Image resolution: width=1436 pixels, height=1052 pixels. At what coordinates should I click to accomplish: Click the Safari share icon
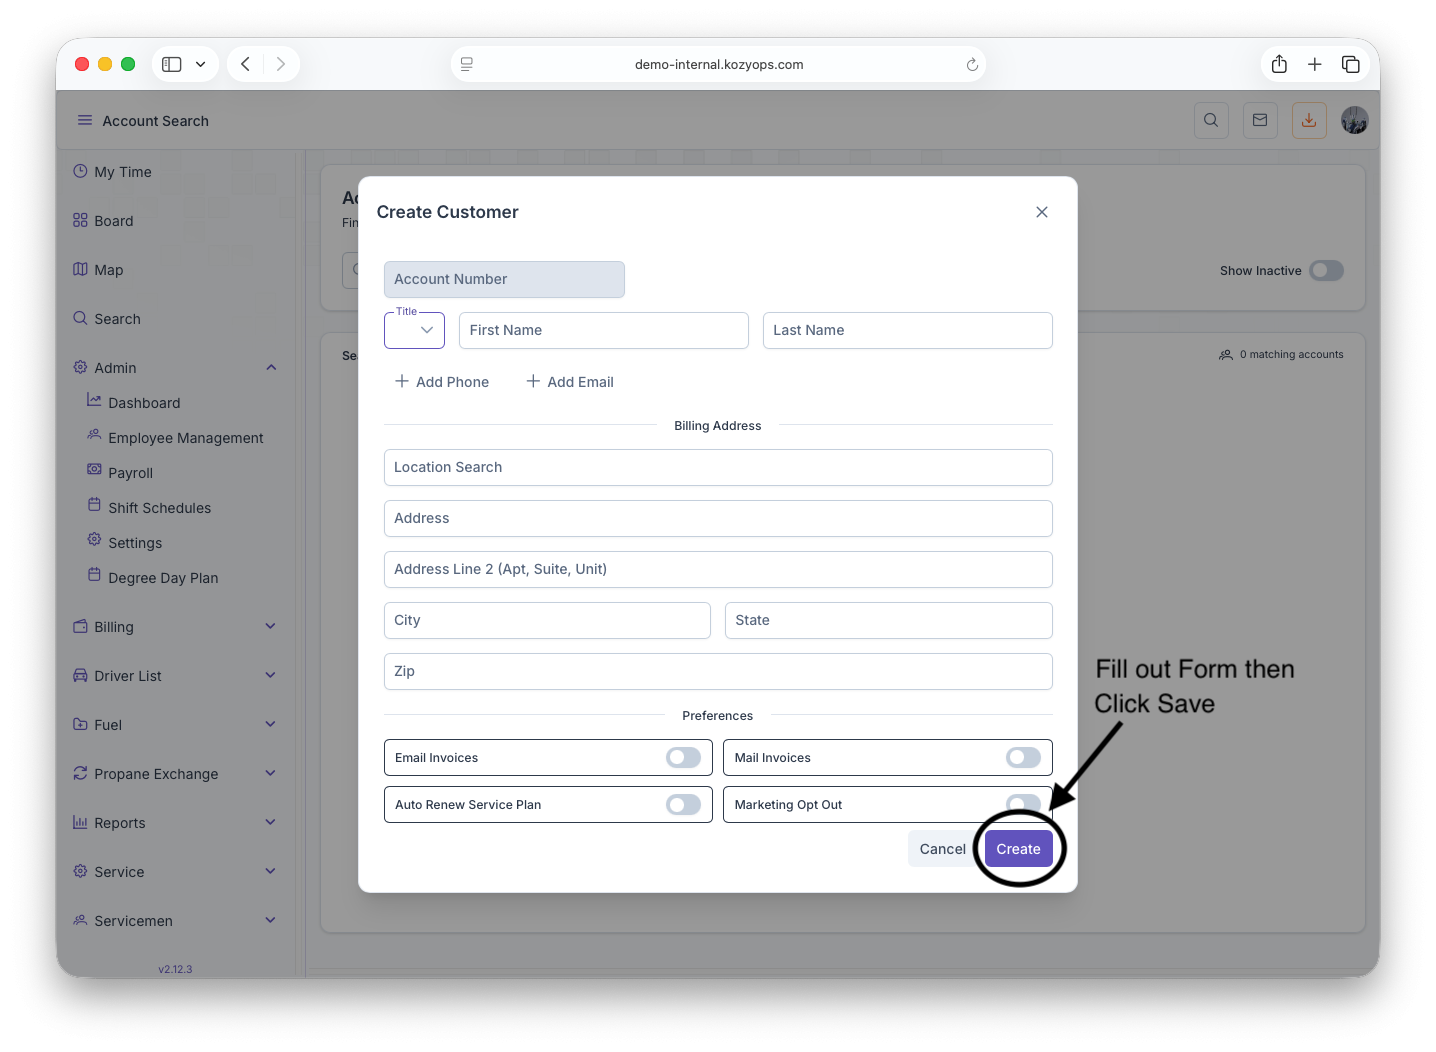[x=1279, y=64]
